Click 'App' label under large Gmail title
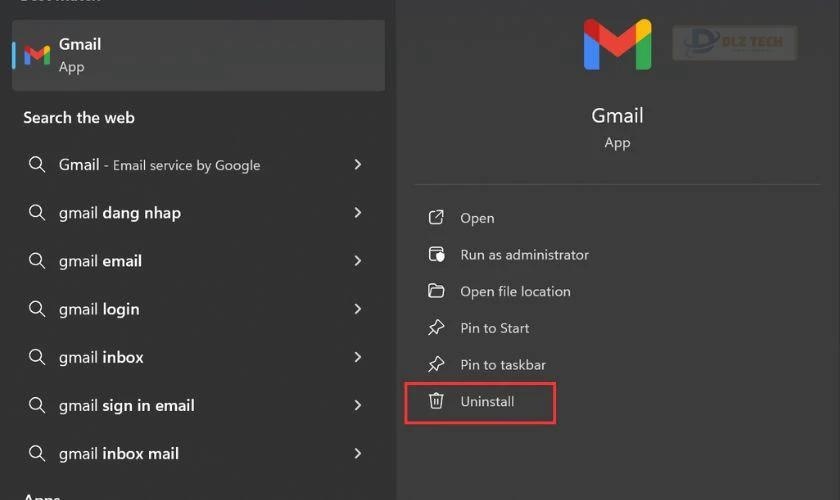This screenshot has height=500, width=840. pyautogui.click(x=617, y=143)
